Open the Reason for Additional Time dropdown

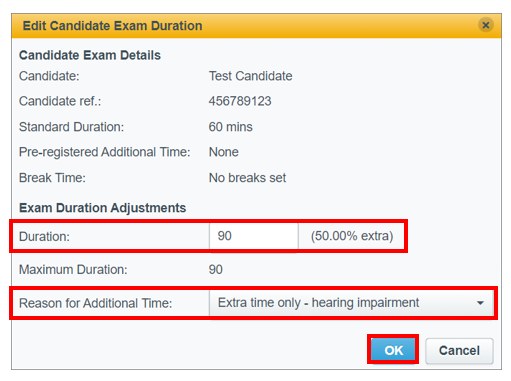[x=351, y=303]
